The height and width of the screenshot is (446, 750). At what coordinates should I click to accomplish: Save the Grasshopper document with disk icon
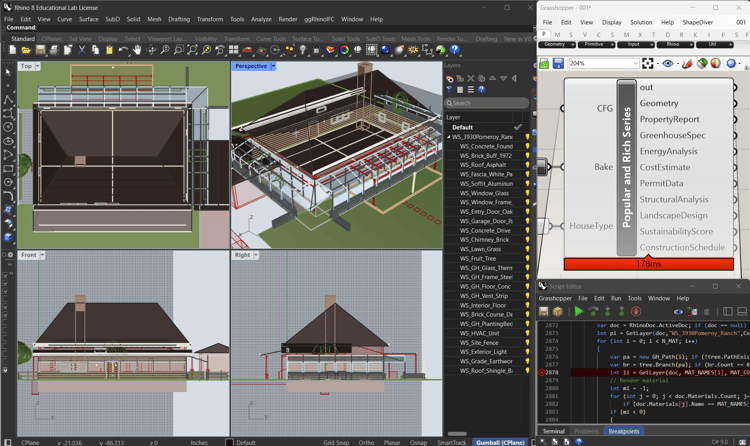558,63
